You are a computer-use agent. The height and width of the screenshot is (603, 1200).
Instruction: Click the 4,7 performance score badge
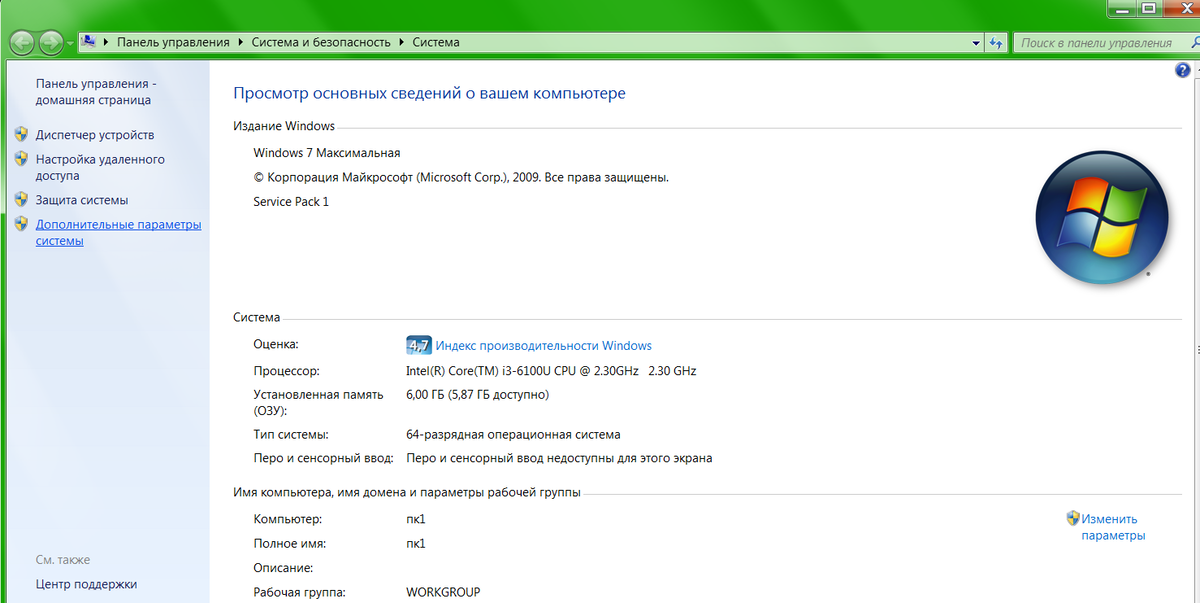[x=418, y=346]
